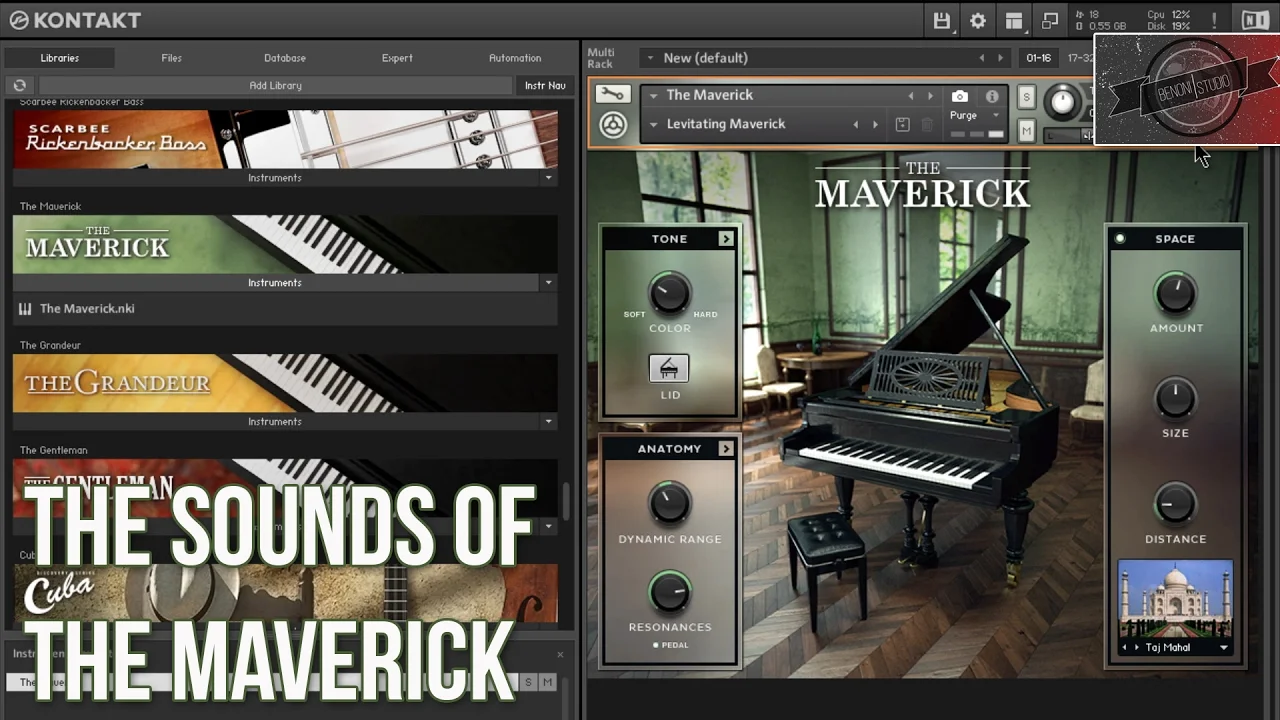The height and width of the screenshot is (720, 1280).
Task: Click the save disk icon in top bar
Action: pos(941,20)
